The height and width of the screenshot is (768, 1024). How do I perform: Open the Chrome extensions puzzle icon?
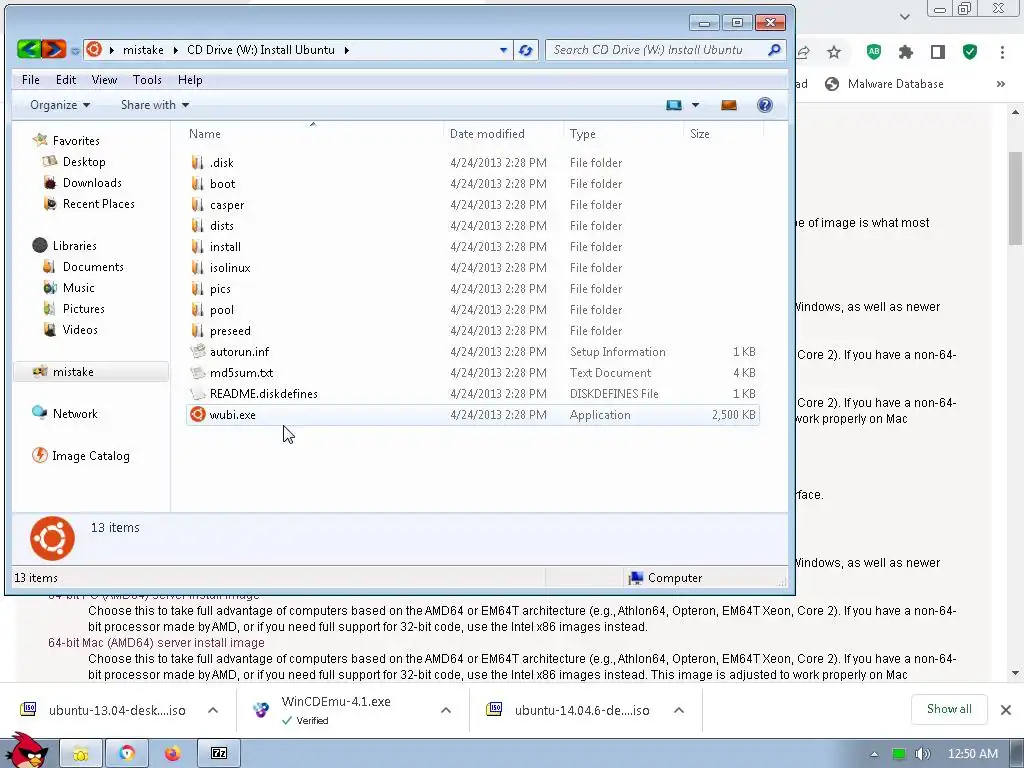click(x=906, y=52)
